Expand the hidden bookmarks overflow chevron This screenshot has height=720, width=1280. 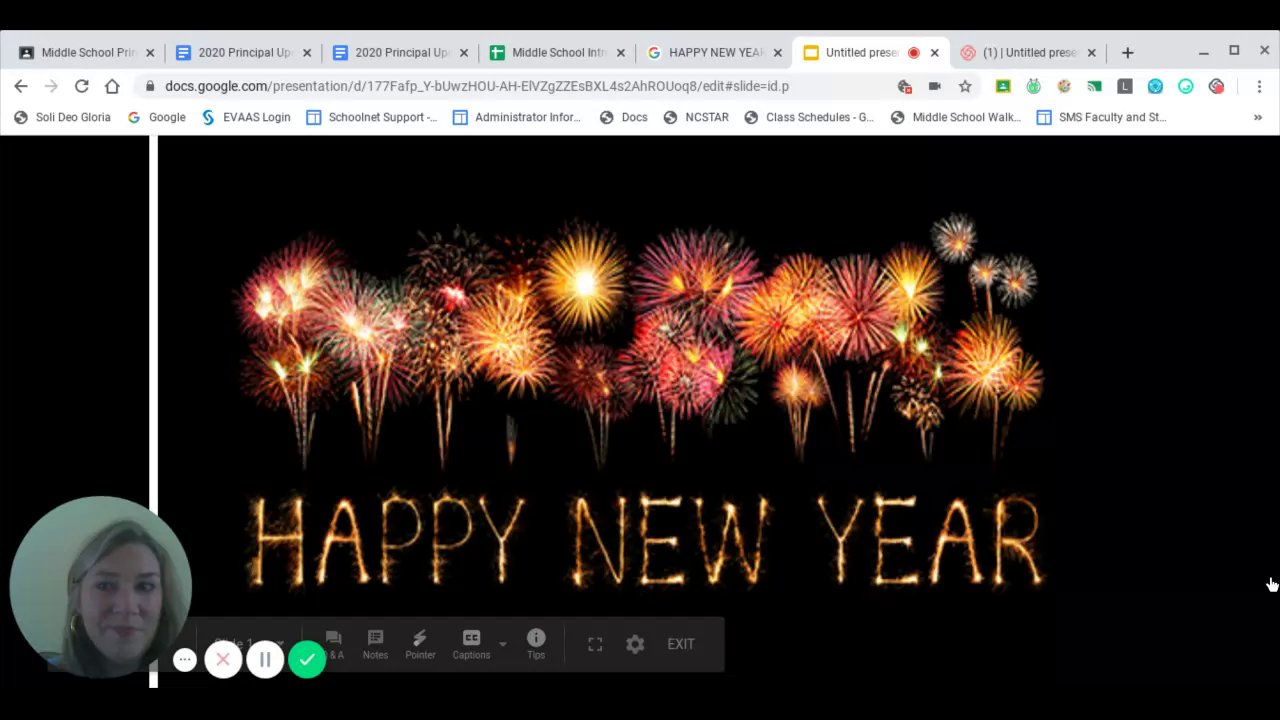click(x=1257, y=117)
